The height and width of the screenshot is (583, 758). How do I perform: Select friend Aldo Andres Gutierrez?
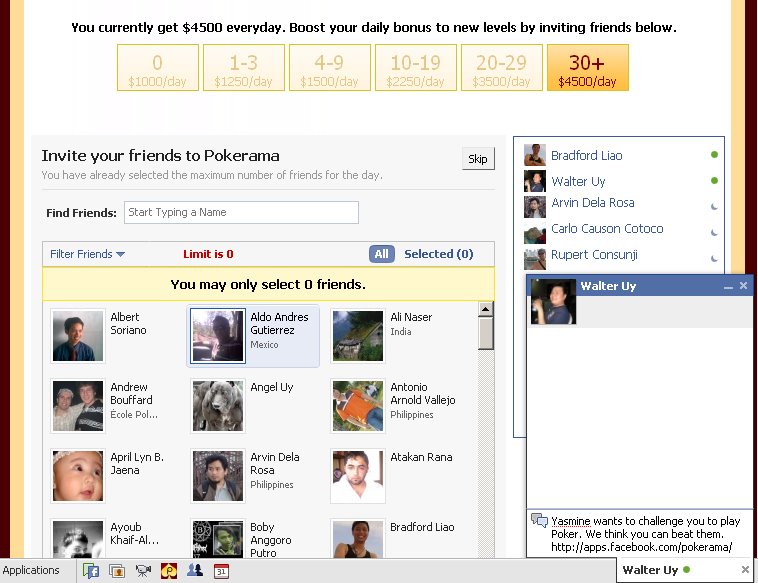pyautogui.click(x=253, y=336)
